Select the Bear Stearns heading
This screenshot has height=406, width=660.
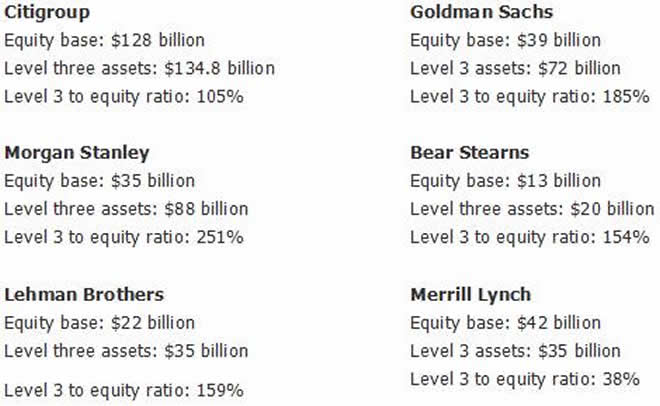point(469,153)
